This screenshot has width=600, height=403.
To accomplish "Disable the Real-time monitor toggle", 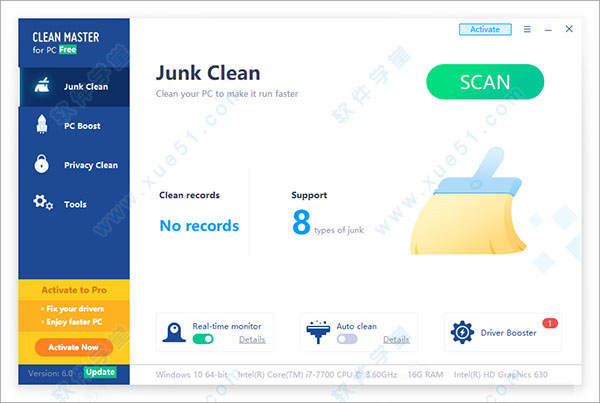I will (x=203, y=339).
